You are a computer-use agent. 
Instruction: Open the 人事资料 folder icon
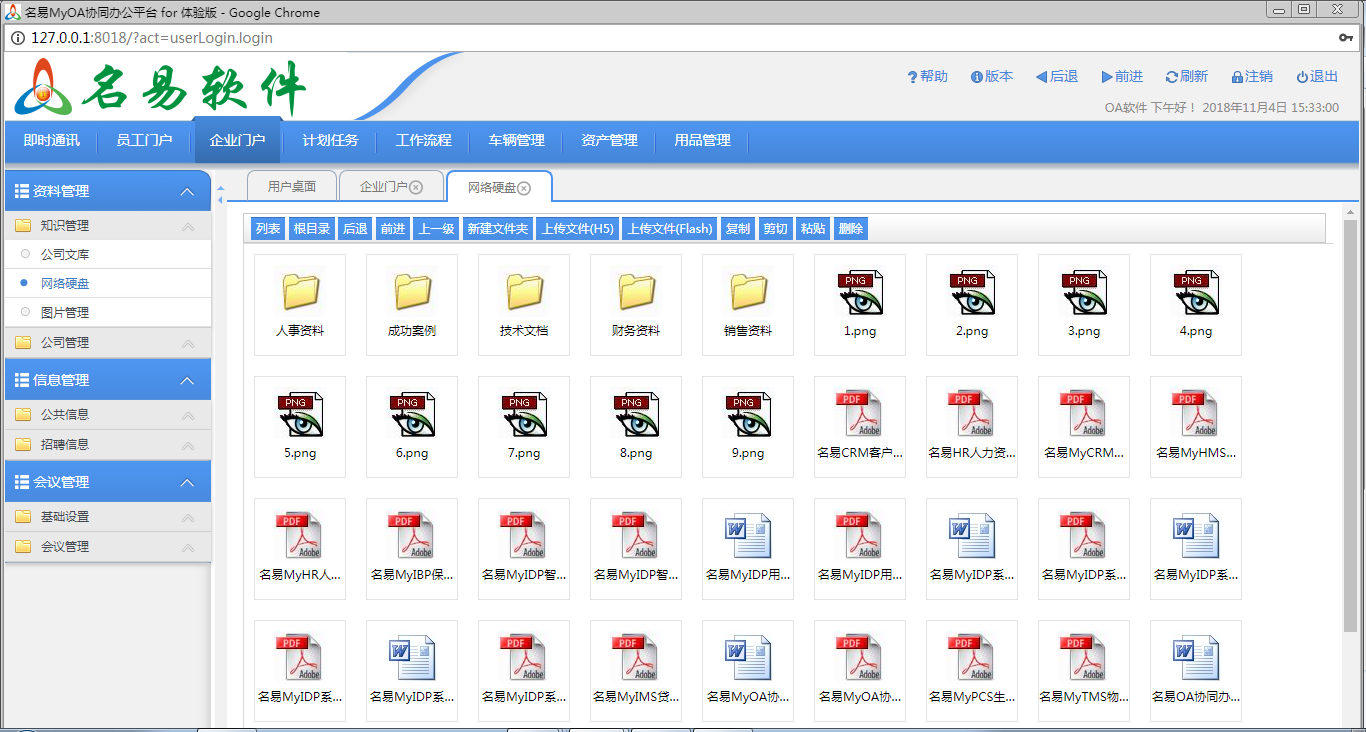tap(300, 292)
